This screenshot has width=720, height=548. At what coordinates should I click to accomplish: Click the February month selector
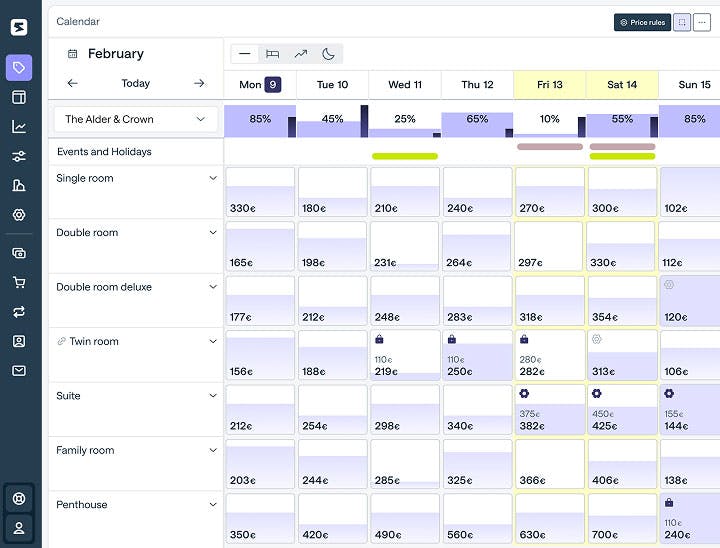pyautogui.click(x=116, y=54)
